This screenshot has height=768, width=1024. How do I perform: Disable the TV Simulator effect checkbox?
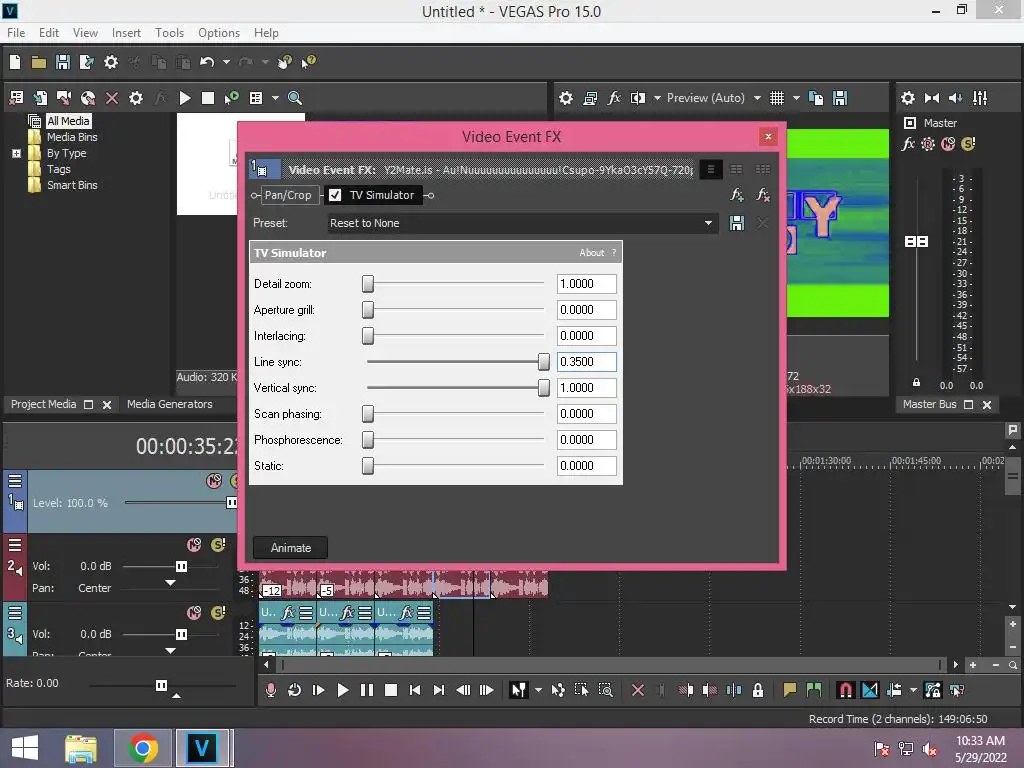tap(335, 195)
